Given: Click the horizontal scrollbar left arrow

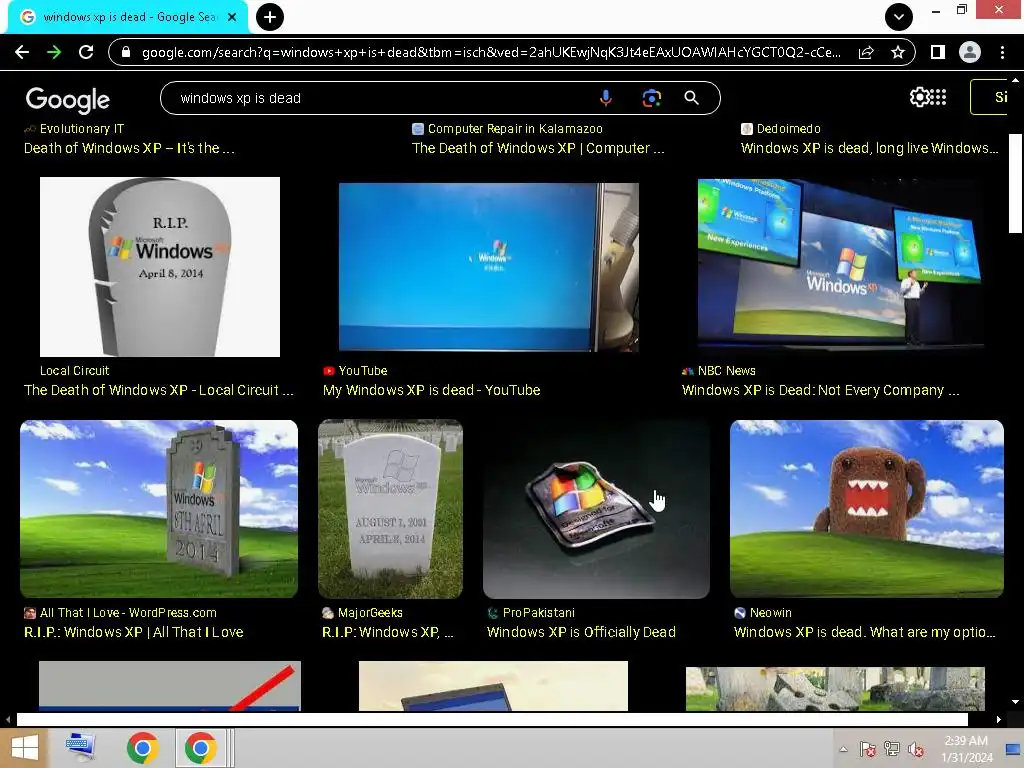Looking at the screenshot, I should pos(8,720).
